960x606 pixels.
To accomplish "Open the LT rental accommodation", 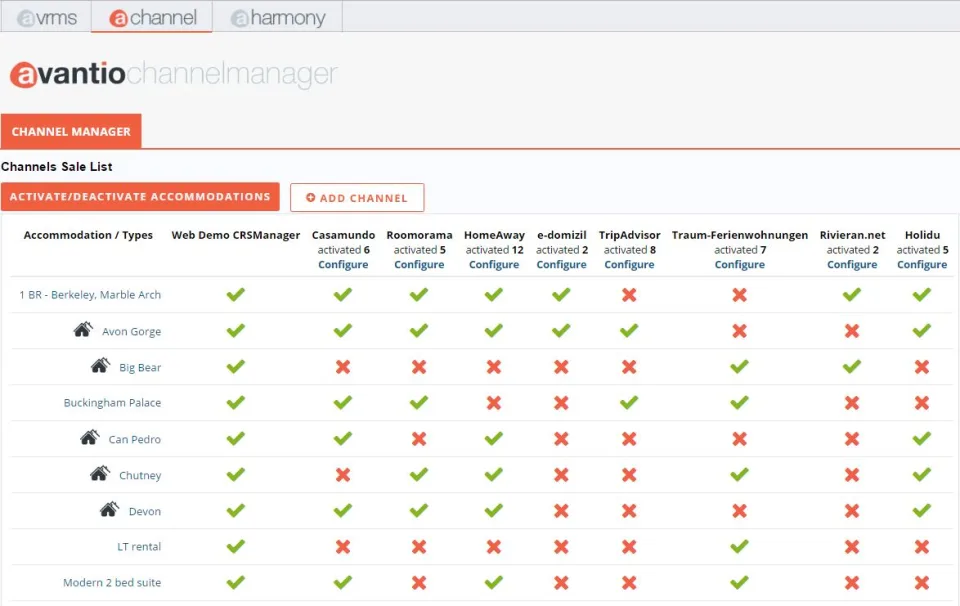I will pos(139,547).
